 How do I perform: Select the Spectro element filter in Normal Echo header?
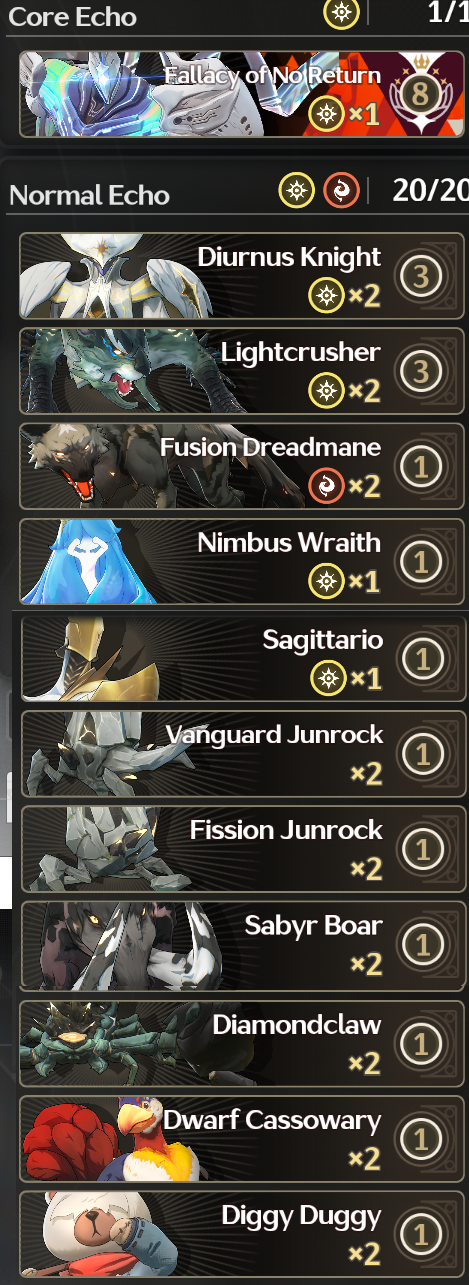pos(296,191)
